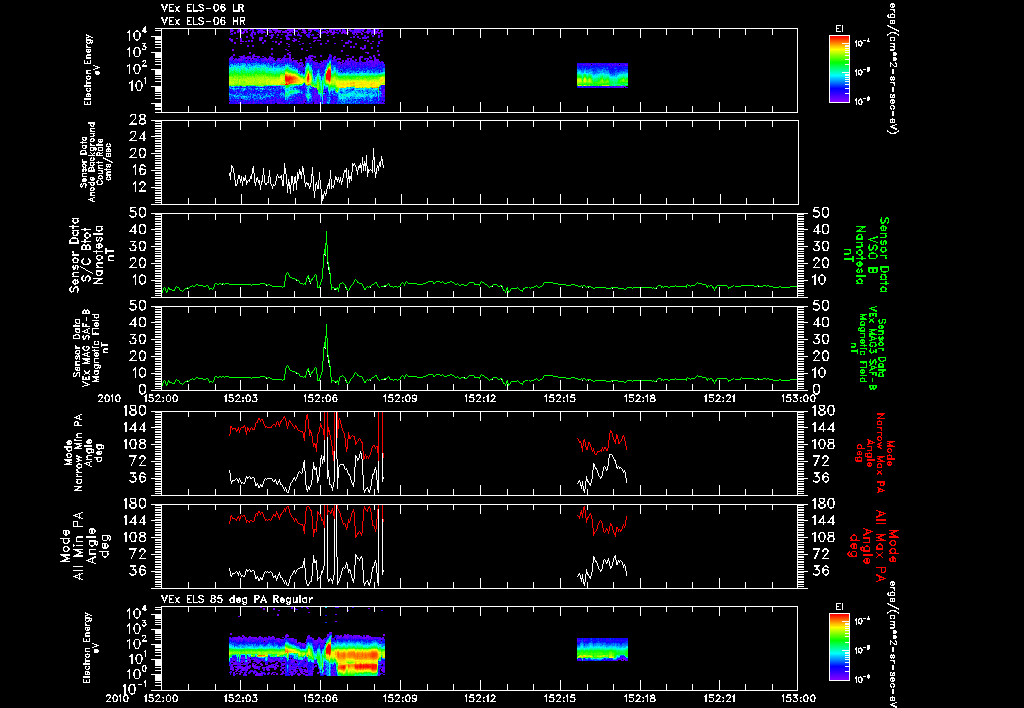Click '152:03' on the lowest time axis
Viewport: 1024px width, 708px height.
point(240,698)
